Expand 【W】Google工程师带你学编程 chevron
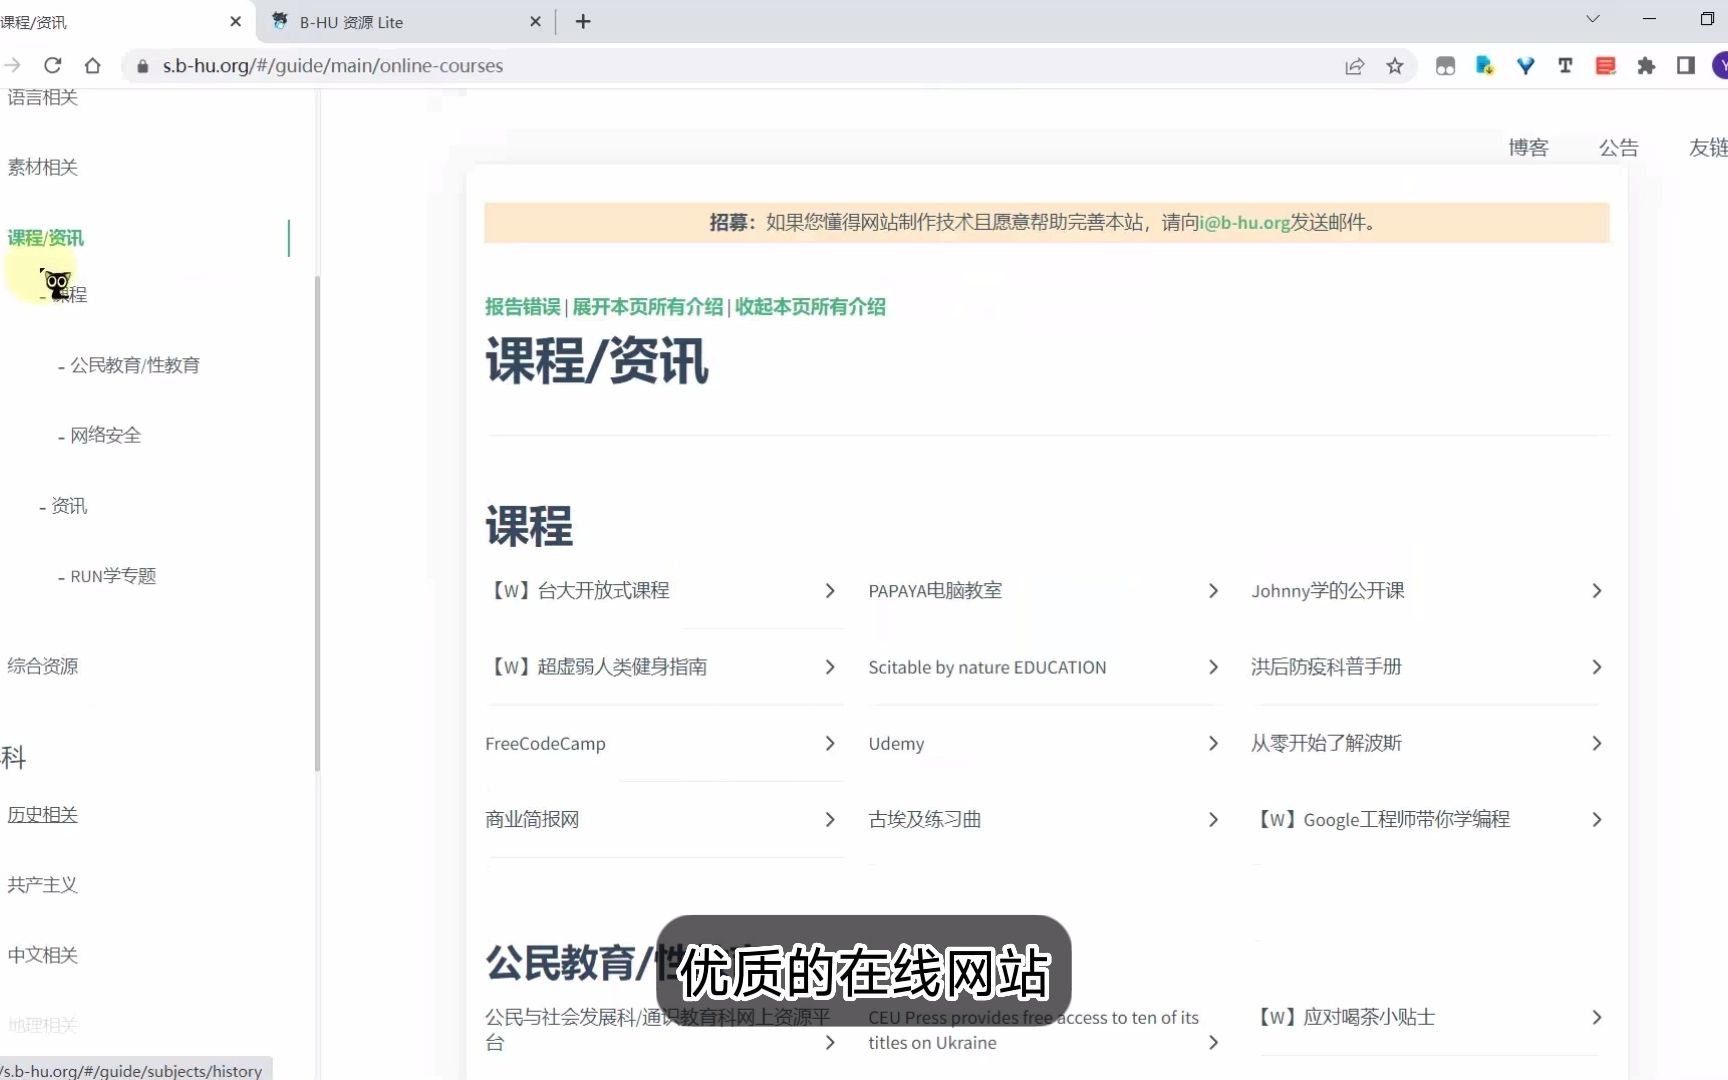 click(x=1597, y=820)
